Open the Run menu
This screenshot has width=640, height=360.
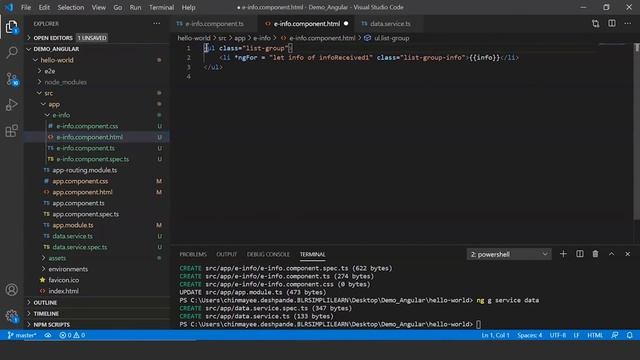[135, 7]
